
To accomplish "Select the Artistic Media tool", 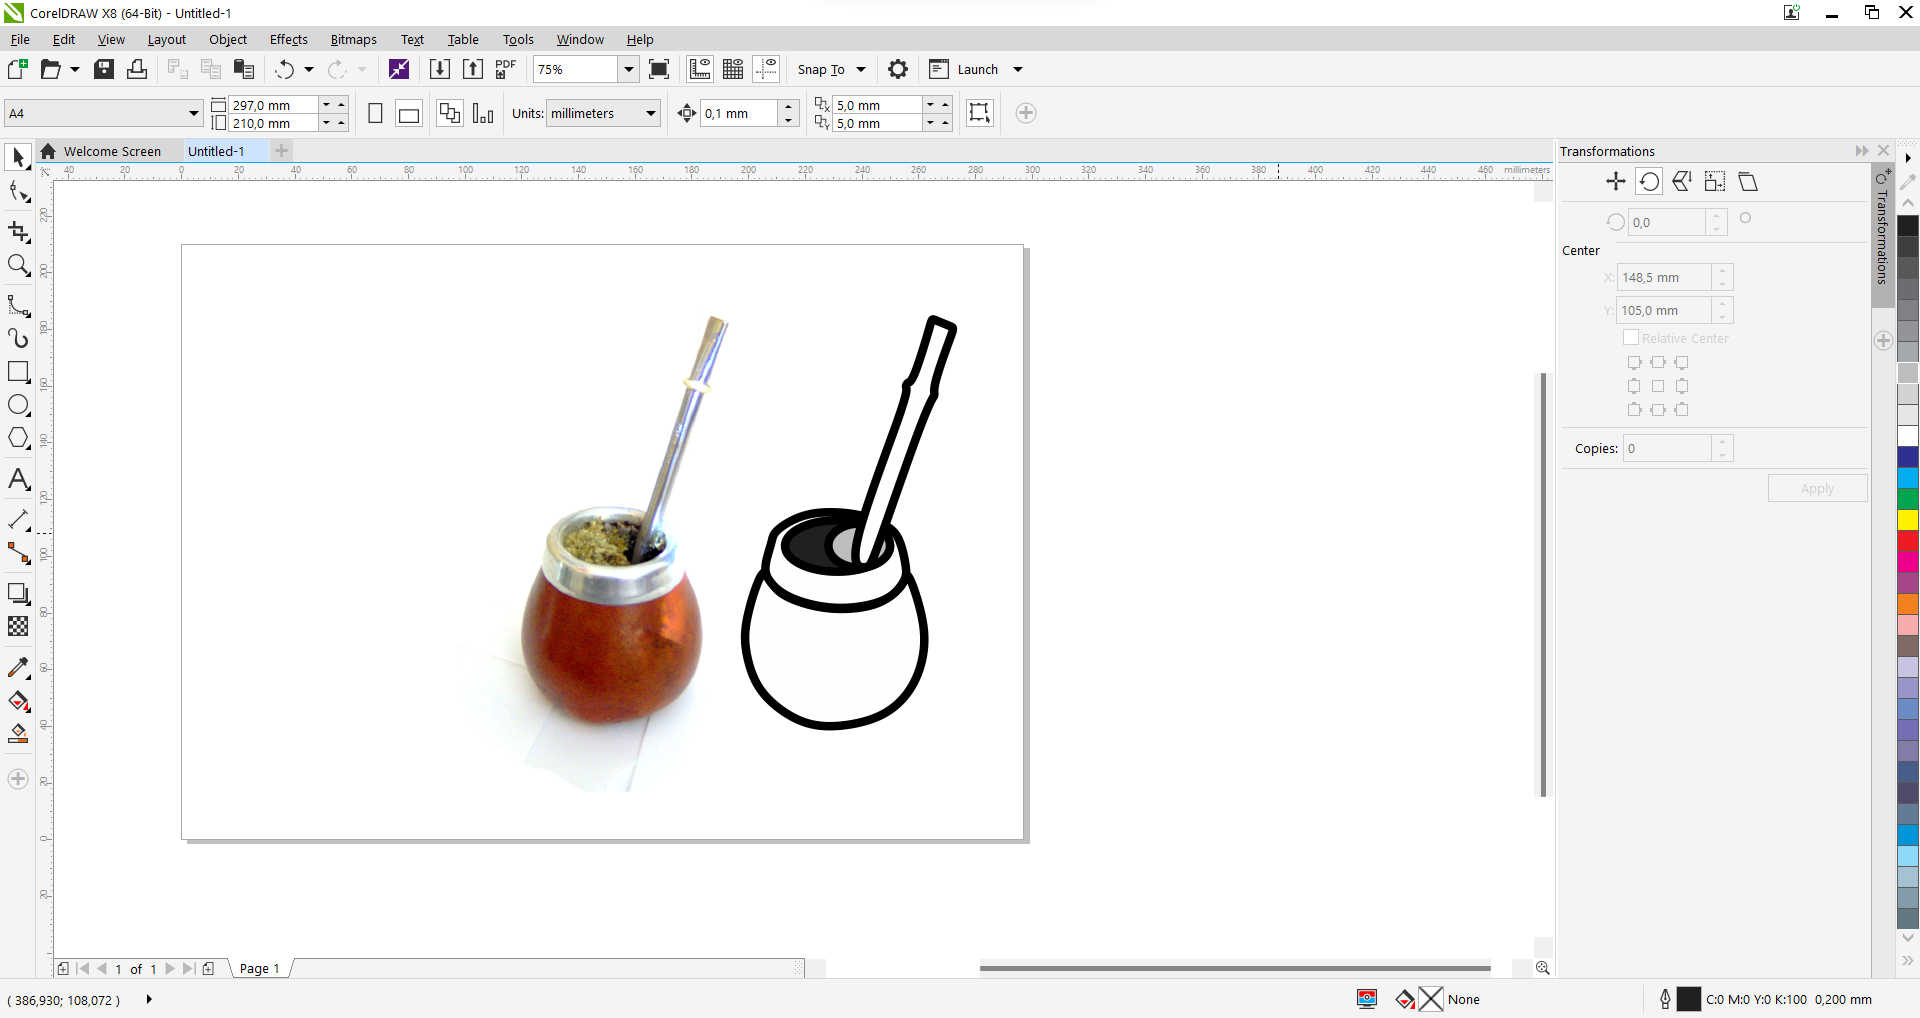I will coord(18,338).
